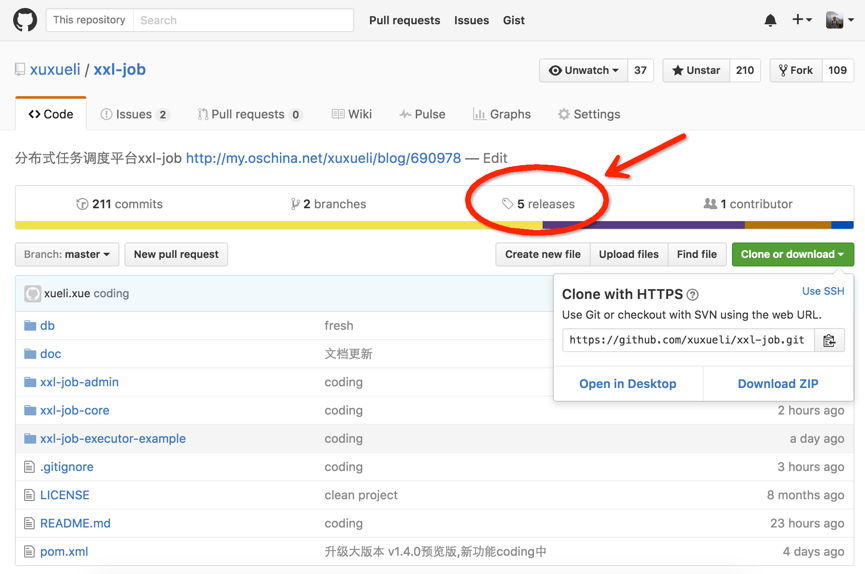Click the GitHub Octocat logo

[25, 20]
